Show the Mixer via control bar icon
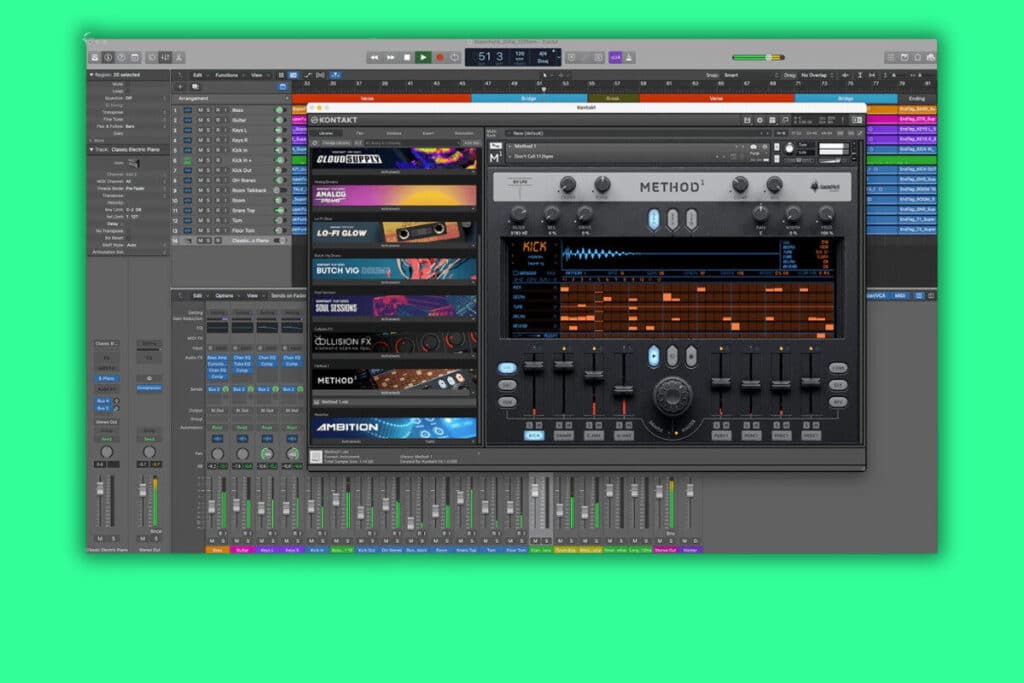1024x683 pixels. coord(165,57)
